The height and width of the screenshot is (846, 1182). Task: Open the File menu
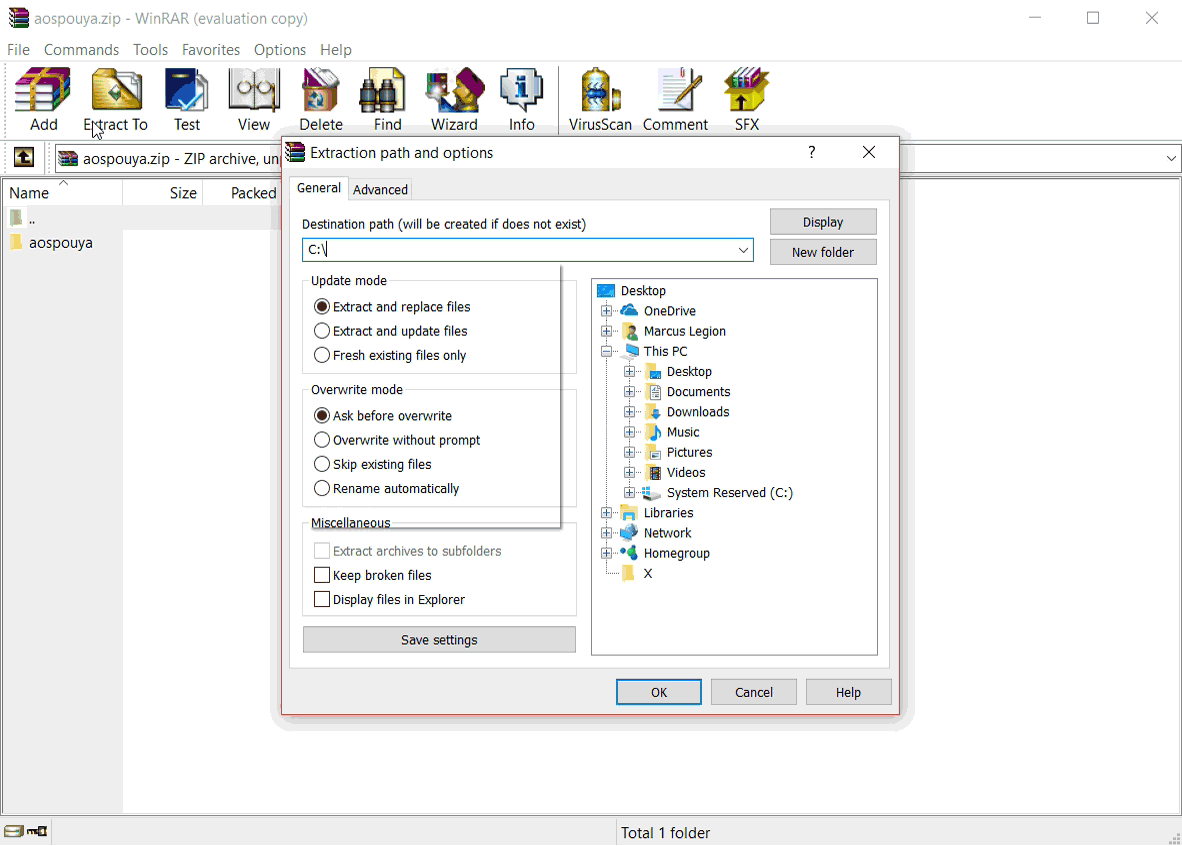(x=18, y=50)
